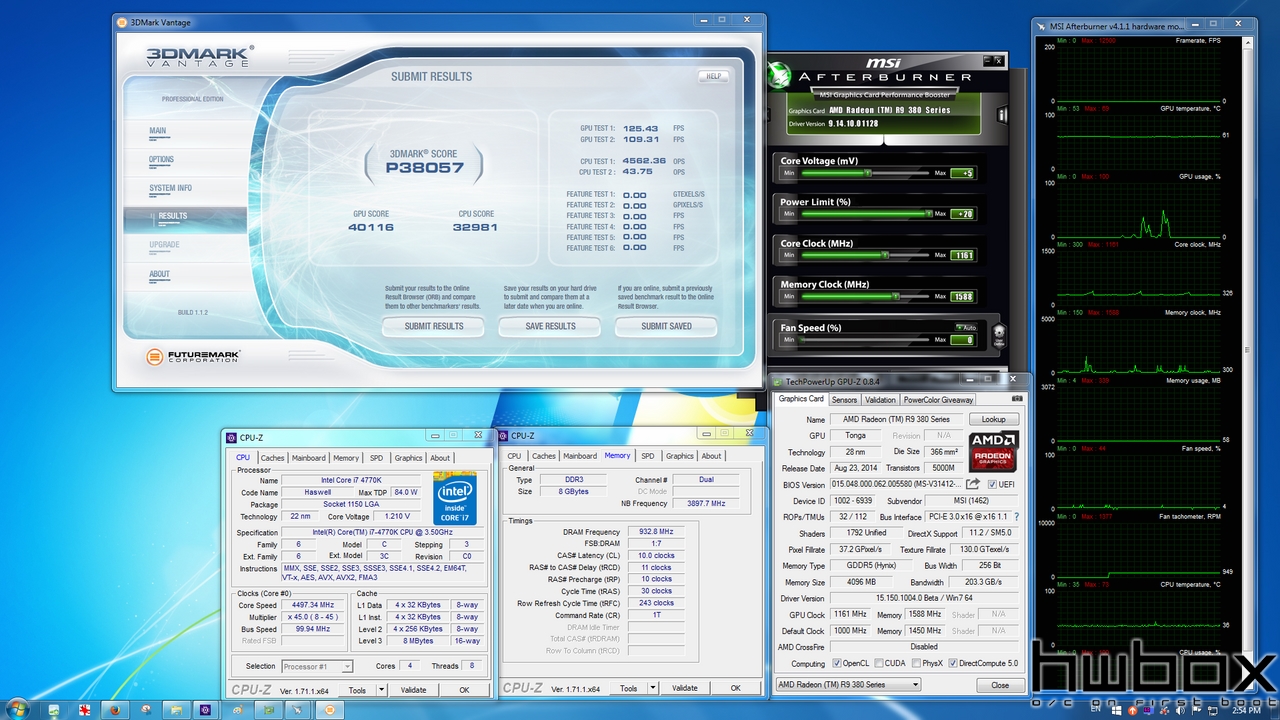Toggle the UEFI checkbox in GPU-Z
The image size is (1280, 720).
click(992, 485)
